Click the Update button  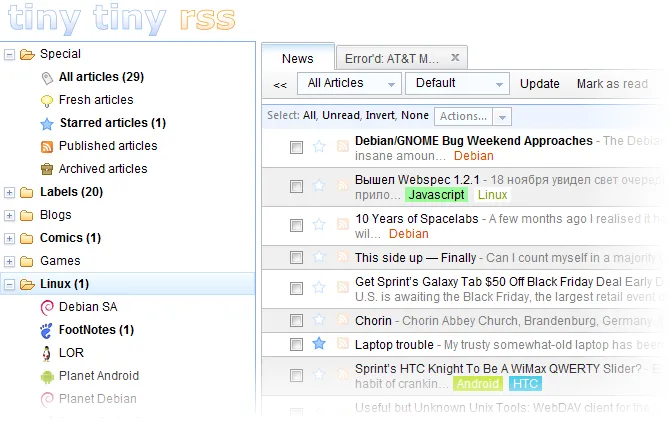(x=540, y=84)
